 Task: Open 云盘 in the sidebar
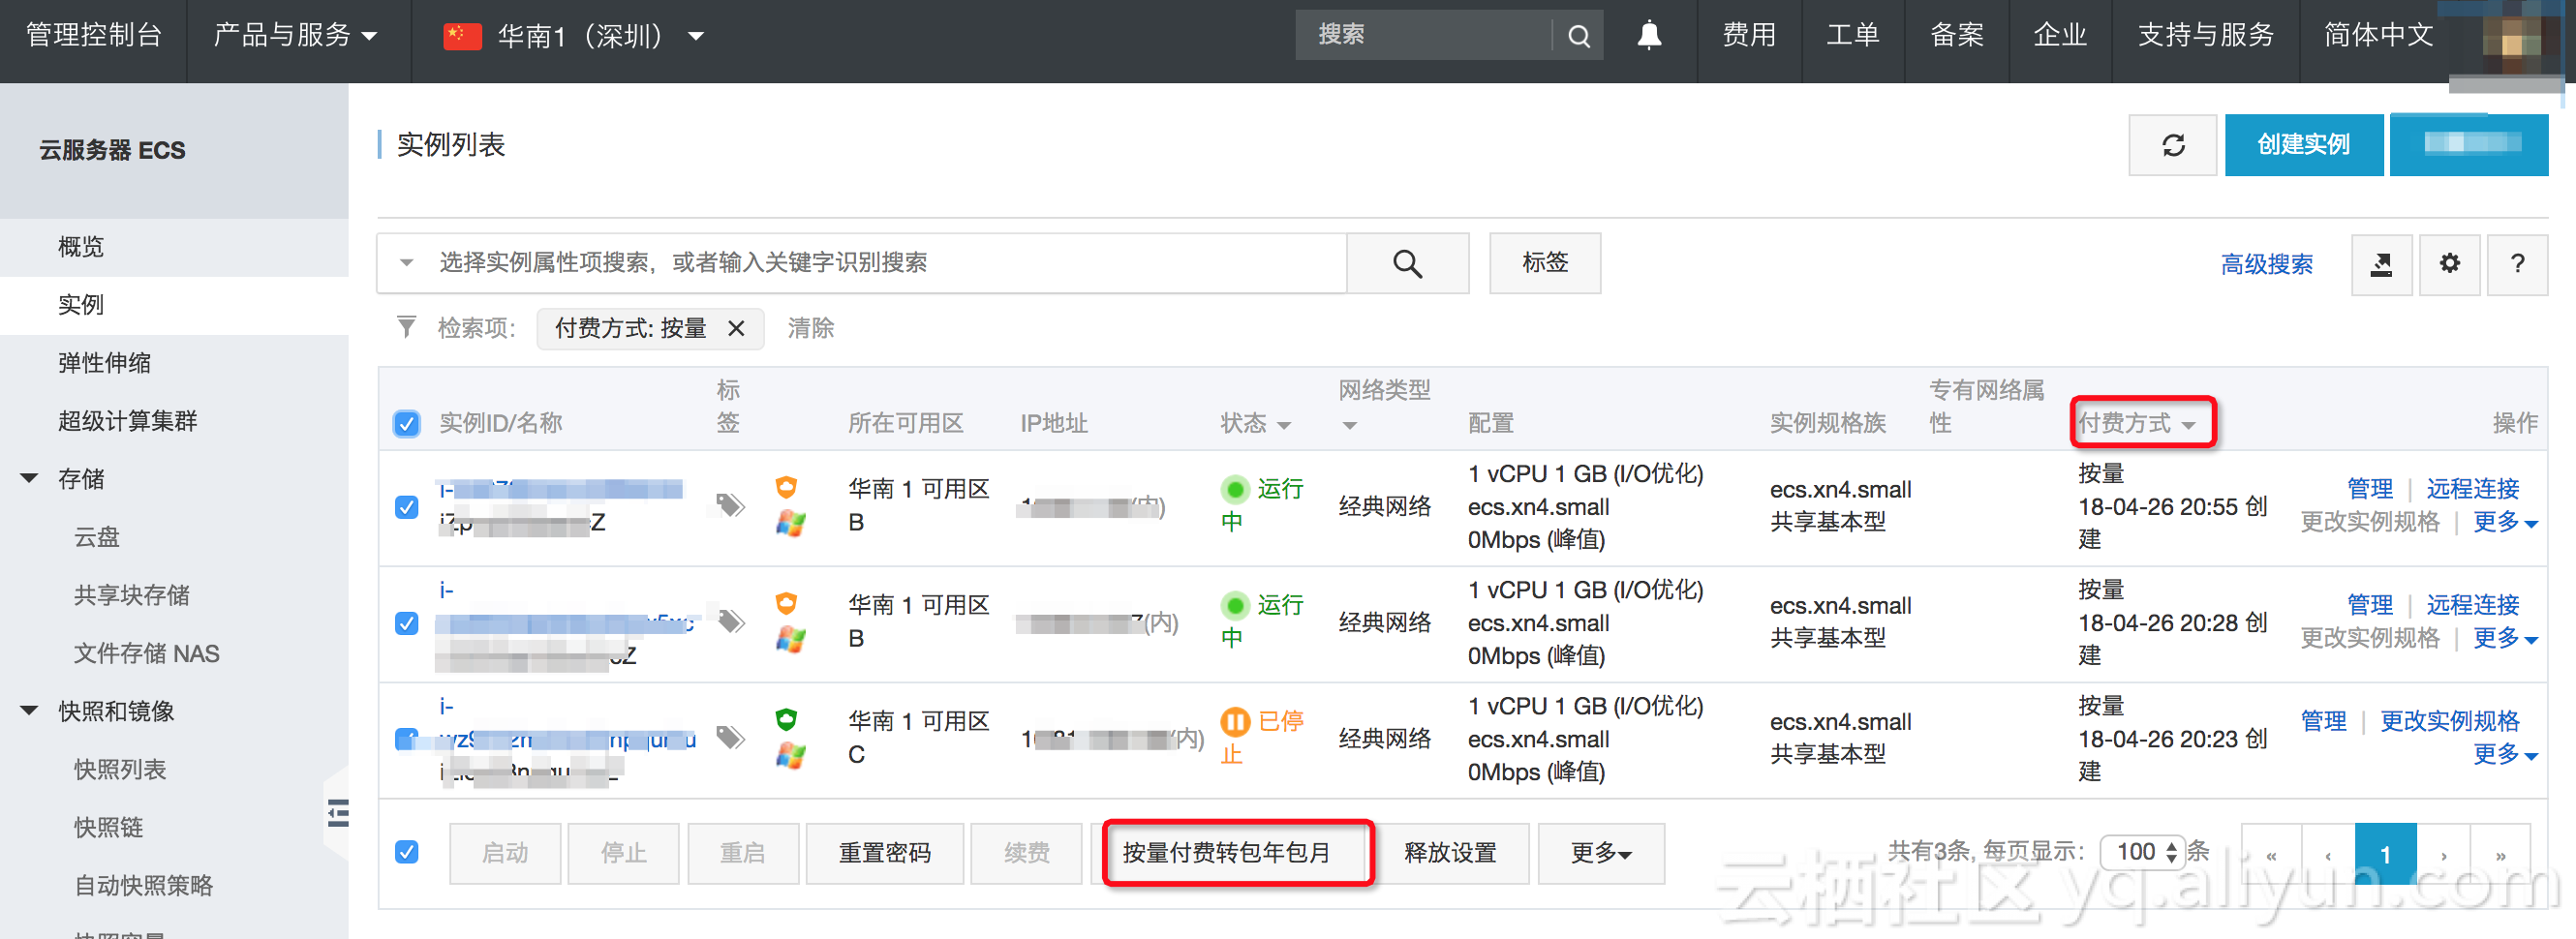pyautogui.click(x=97, y=537)
